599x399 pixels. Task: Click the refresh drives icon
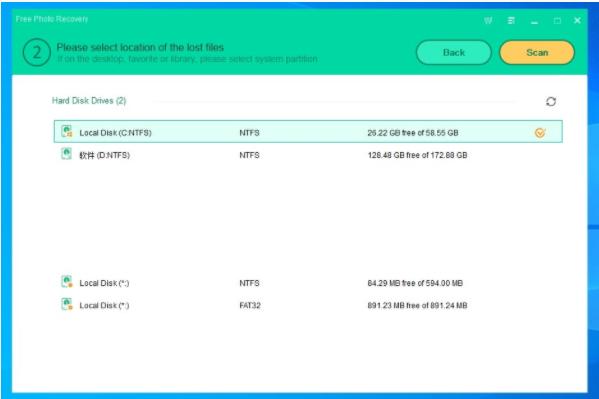[550, 101]
